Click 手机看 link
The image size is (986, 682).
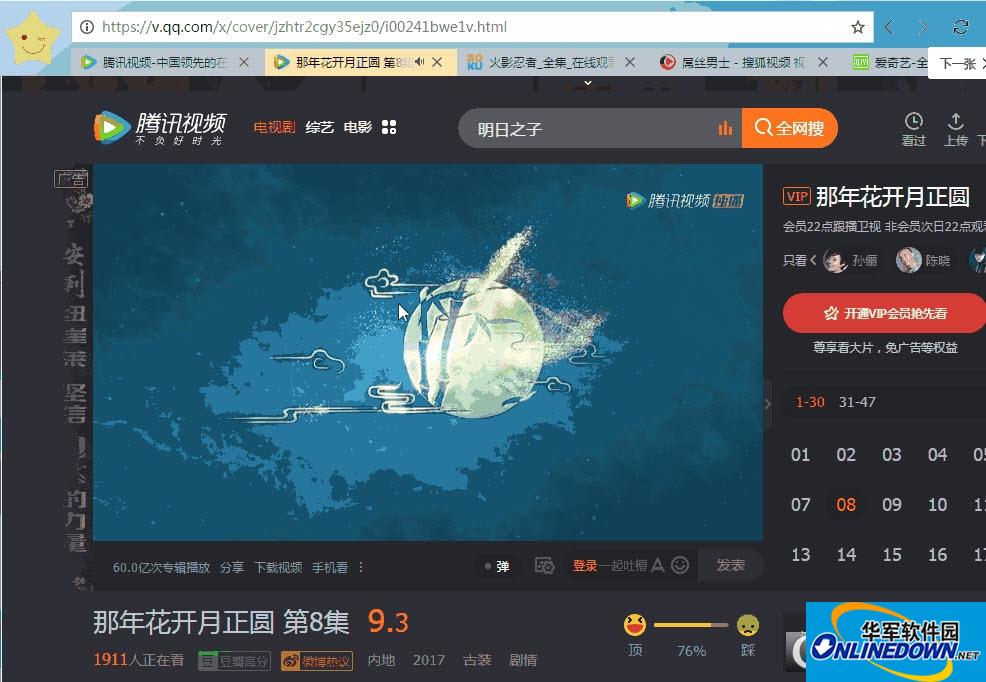point(330,568)
